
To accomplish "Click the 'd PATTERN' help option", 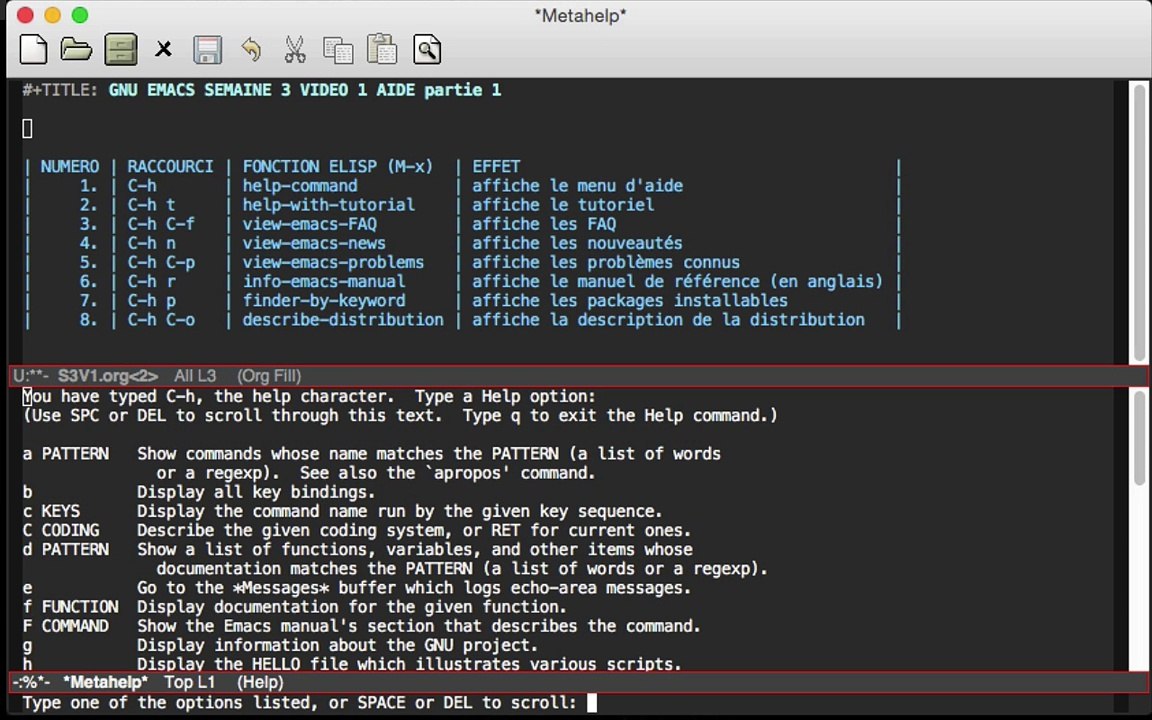I will (65, 550).
